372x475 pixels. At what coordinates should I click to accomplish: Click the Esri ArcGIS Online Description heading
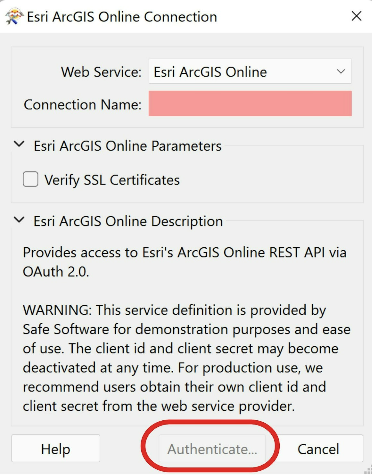pyautogui.click(x=128, y=221)
